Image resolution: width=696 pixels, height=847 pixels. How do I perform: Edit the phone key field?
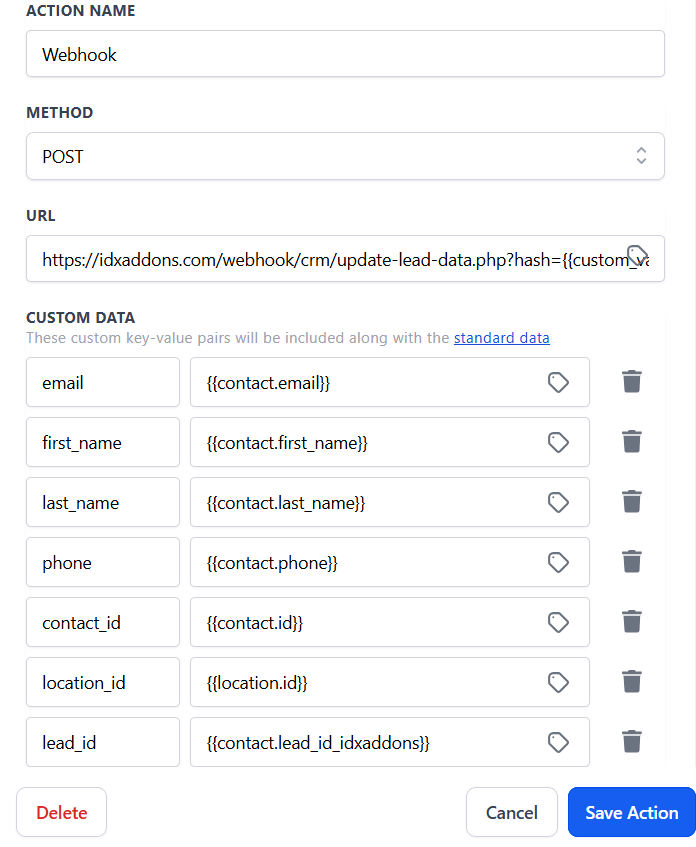[x=103, y=562]
